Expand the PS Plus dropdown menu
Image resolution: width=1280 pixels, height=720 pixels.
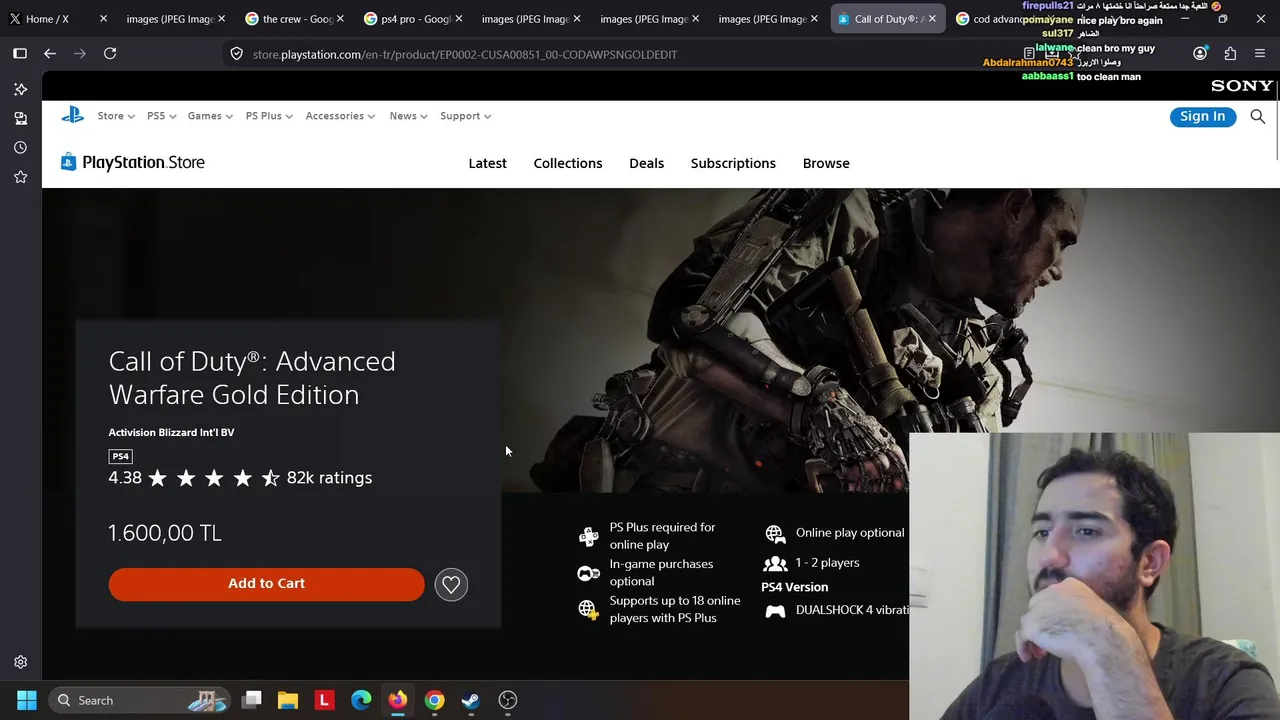[269, 116]
